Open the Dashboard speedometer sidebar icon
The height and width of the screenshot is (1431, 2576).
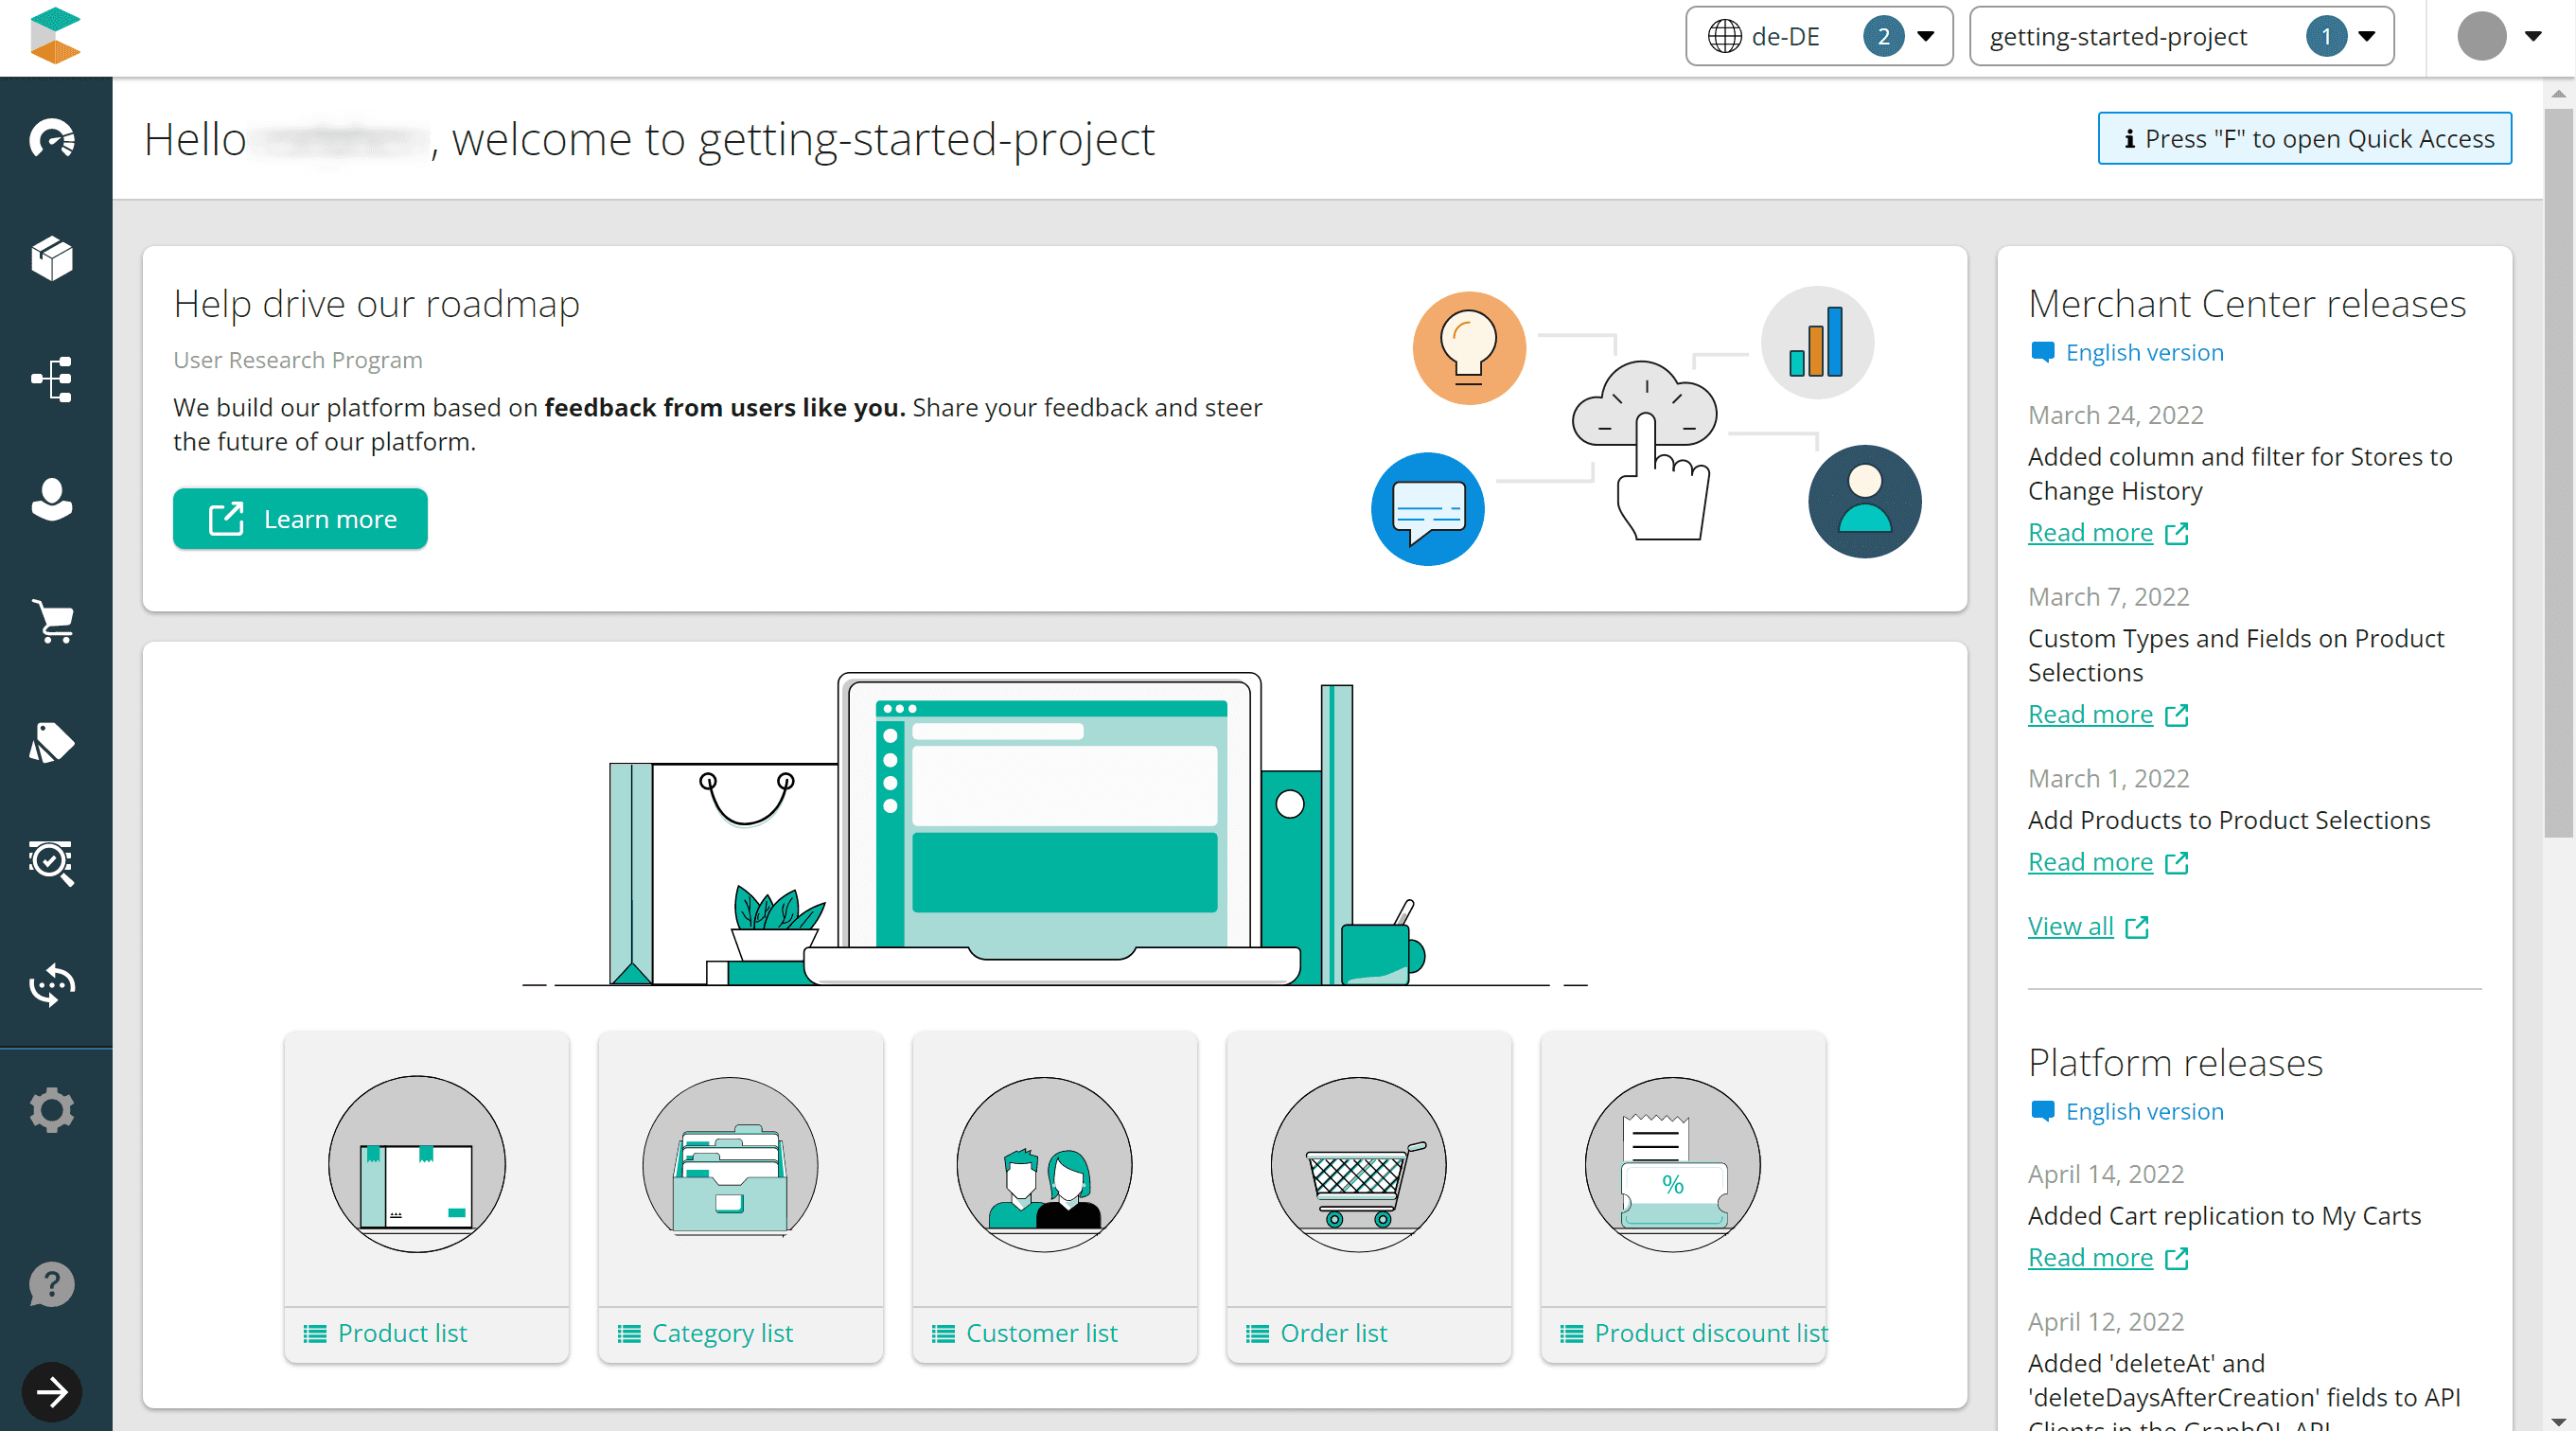coord(52,138)
